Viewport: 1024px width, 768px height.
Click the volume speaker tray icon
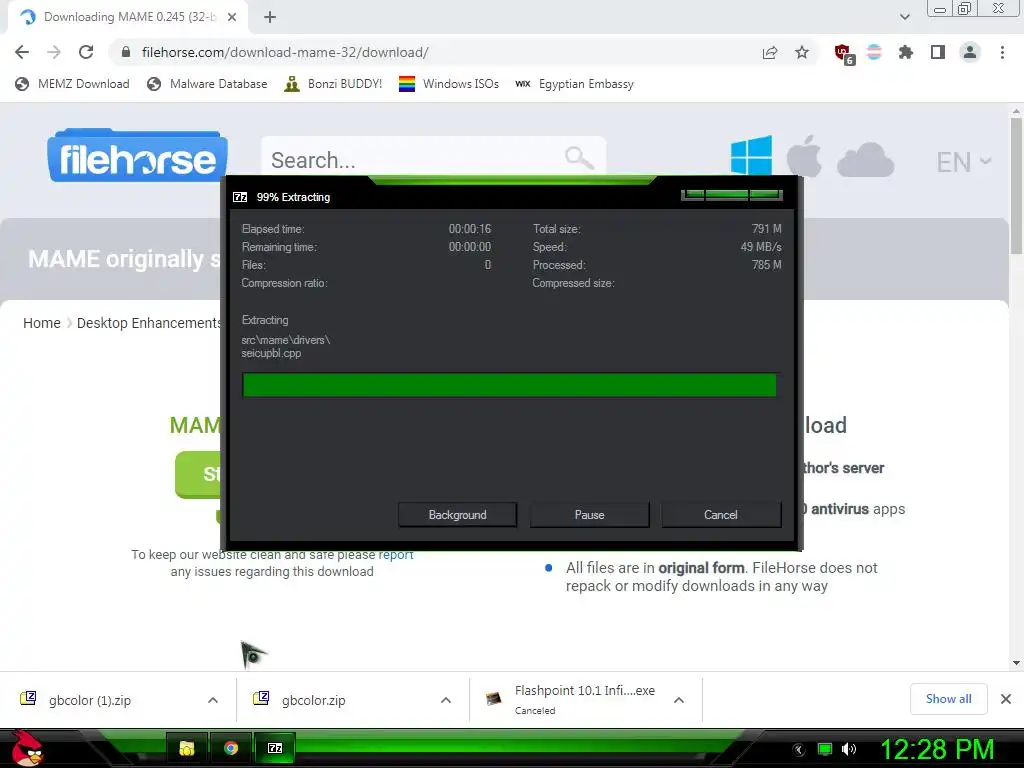coord(849,749)
